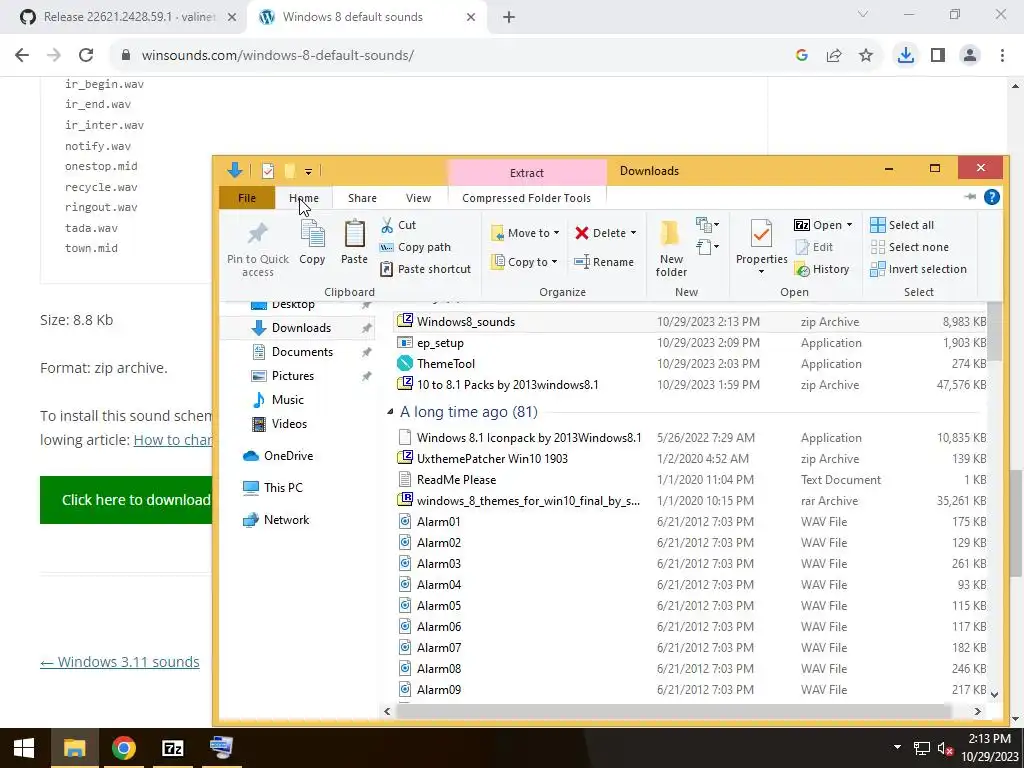Open 7-Zip from the taskbar

[172, 748]
